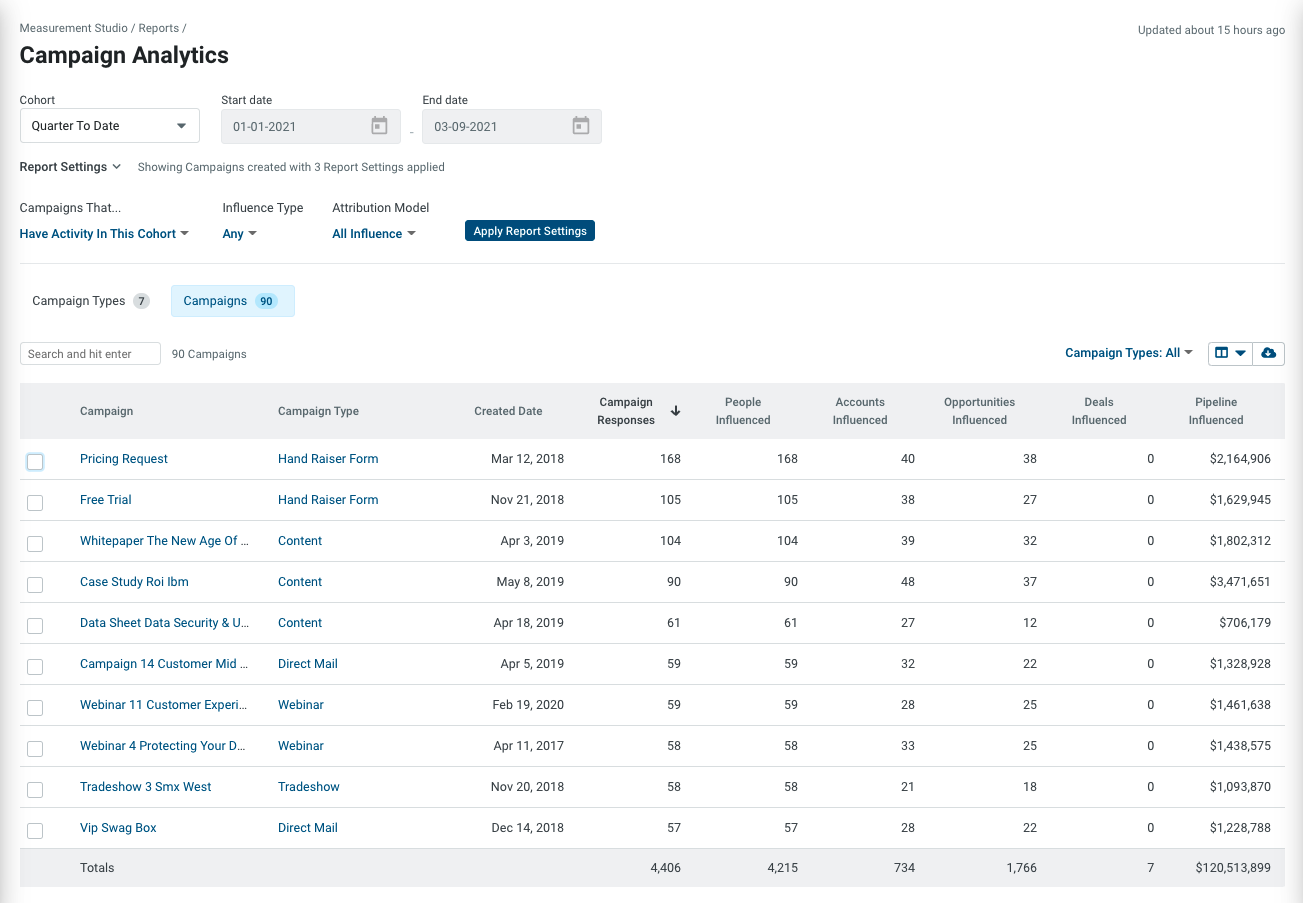This screenshot has height=903, width=1303.
Task: Open Data Sheet Data Security campaign link
Action: [164, 623]
